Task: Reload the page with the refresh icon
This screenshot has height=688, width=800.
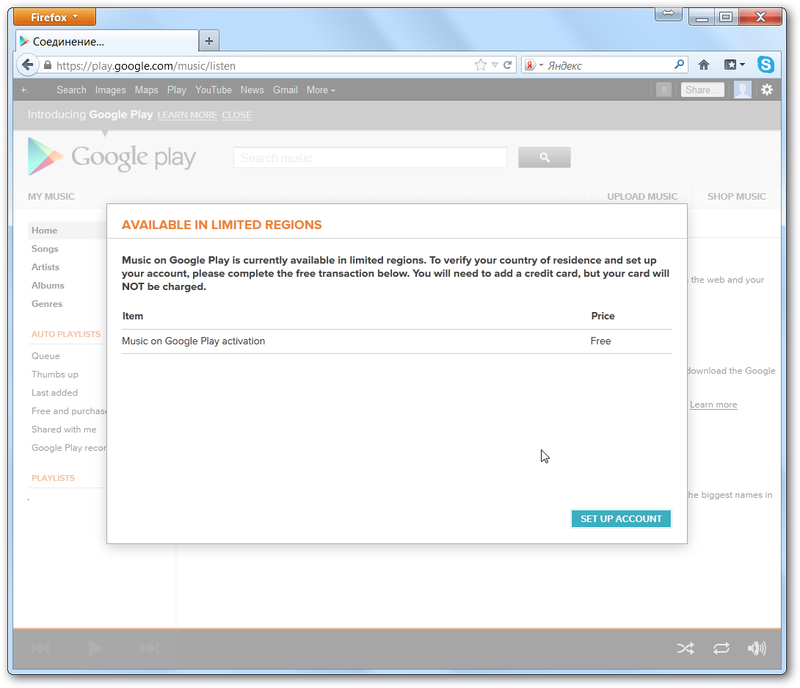Action: pyautogui.click(x=508, y=65)
